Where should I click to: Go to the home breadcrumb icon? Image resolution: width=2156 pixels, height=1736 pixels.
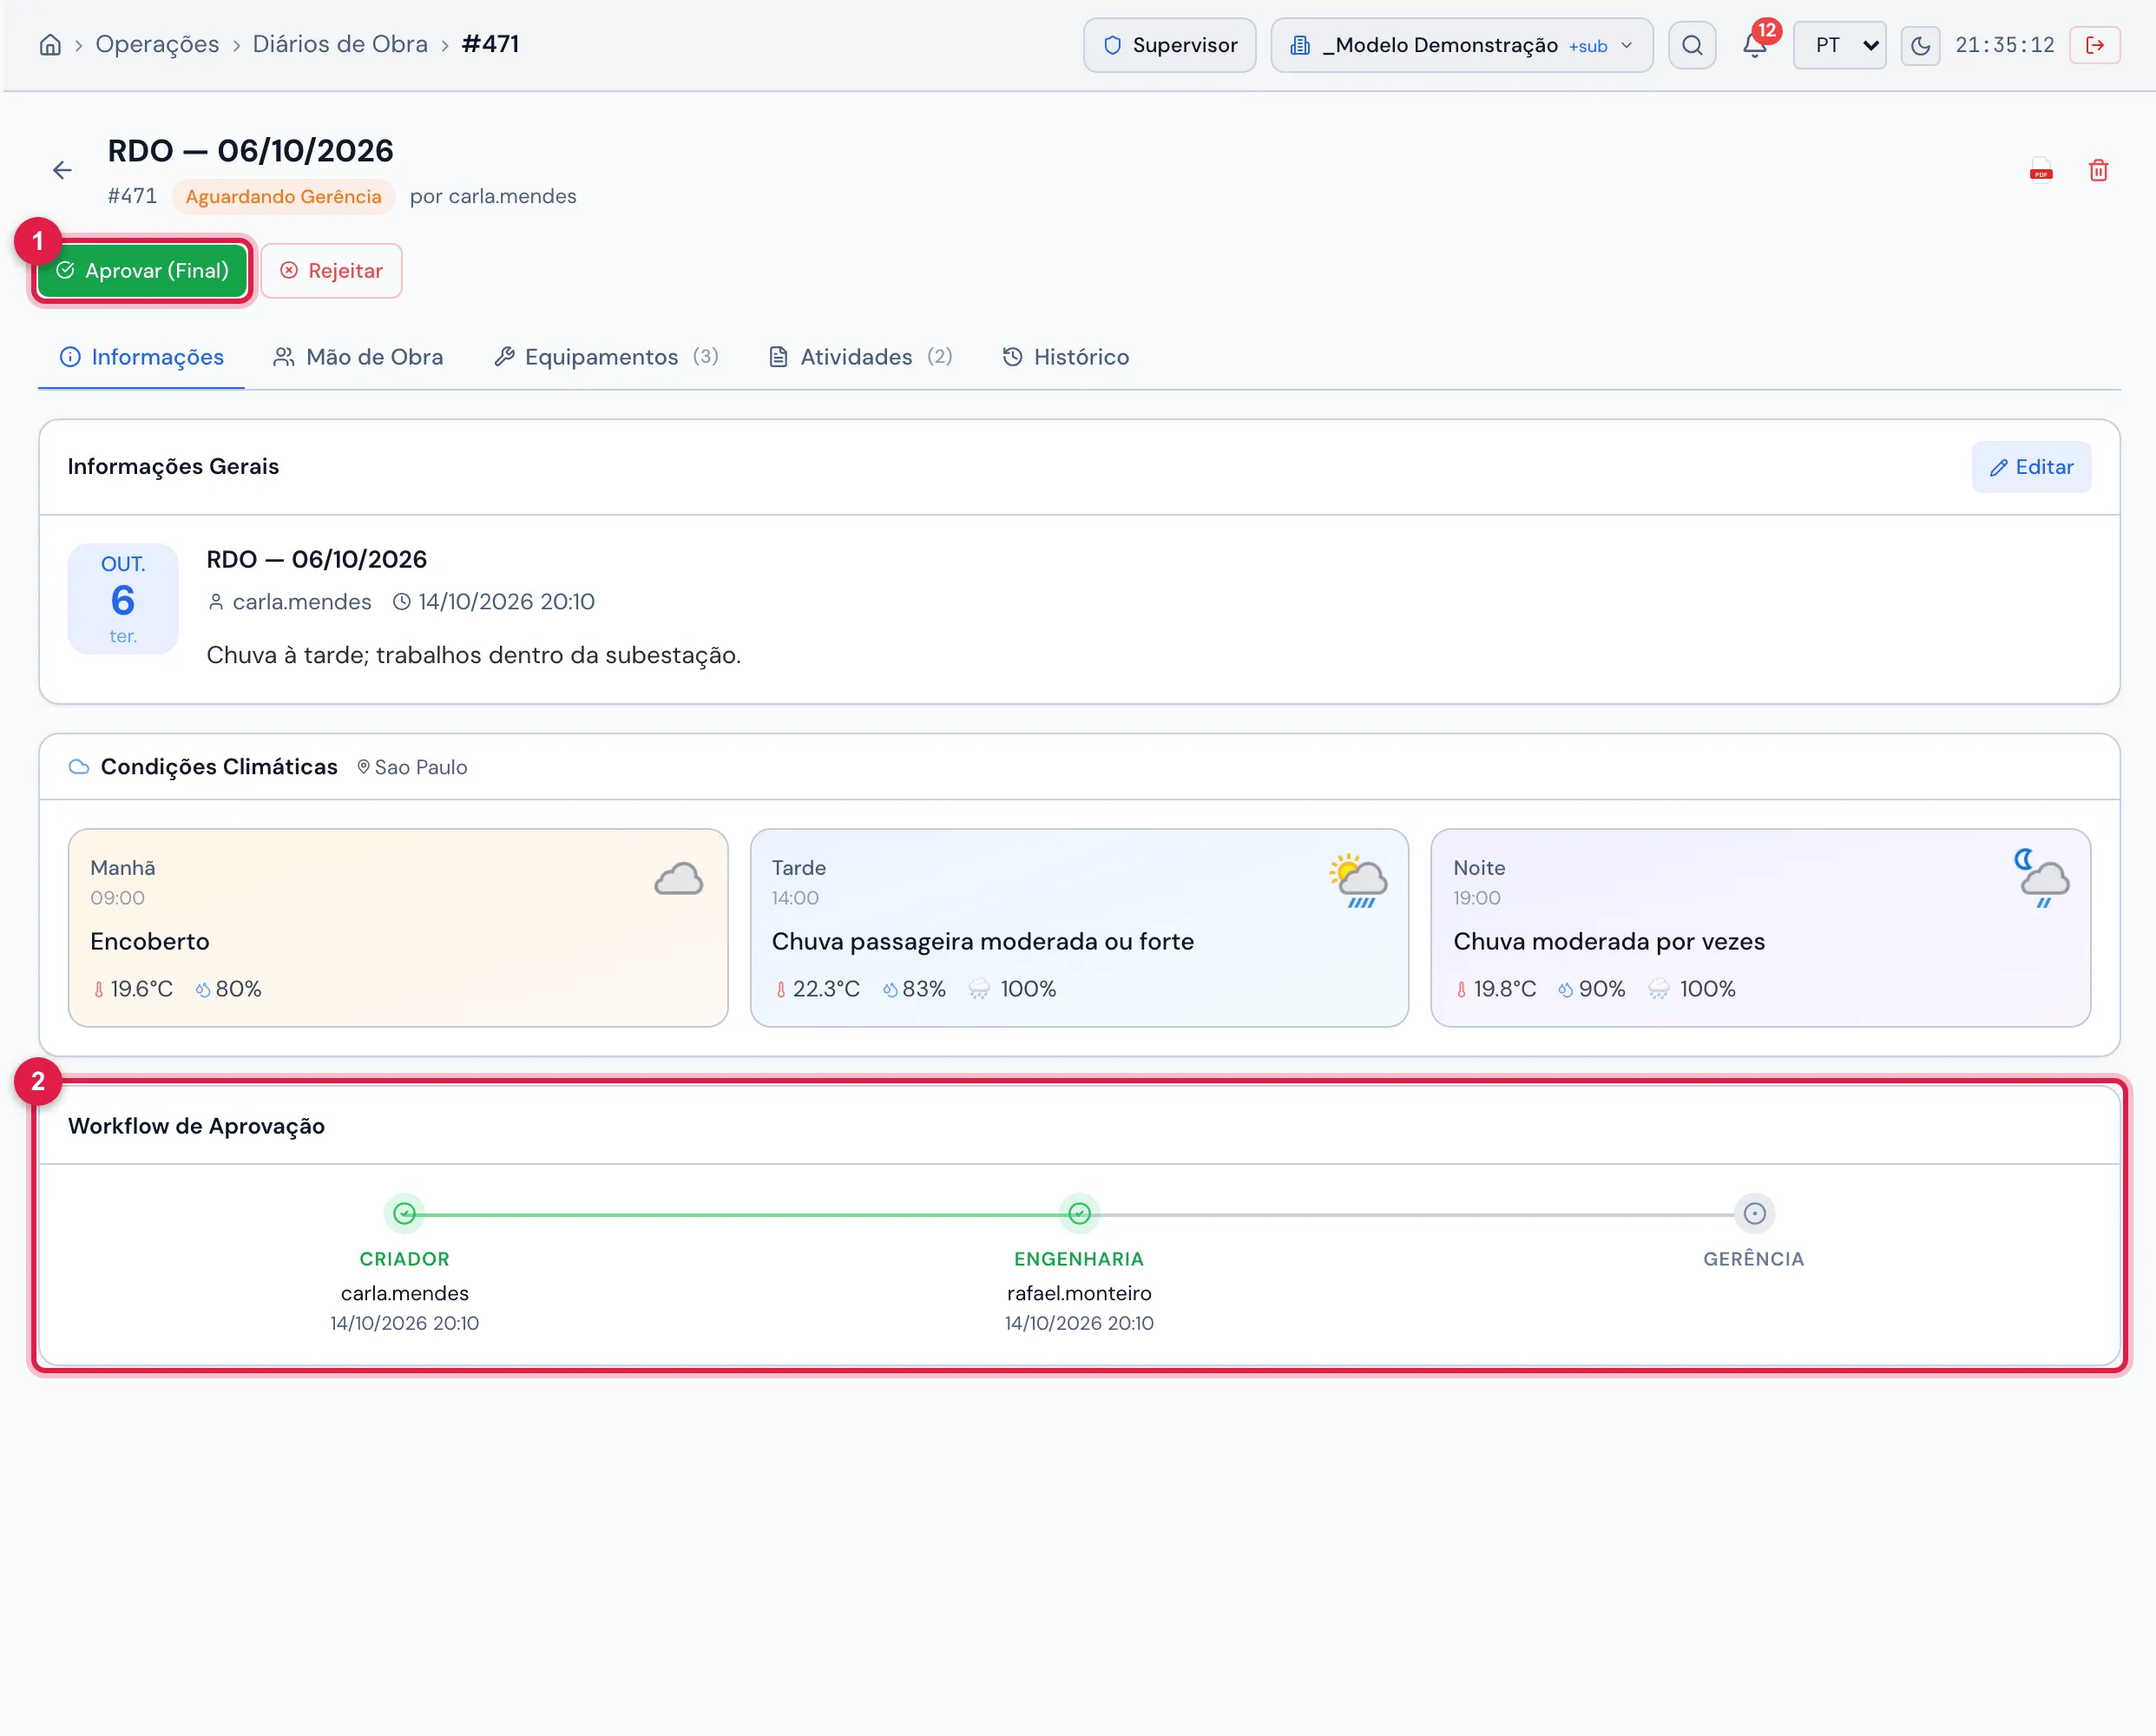coord(50,45)
